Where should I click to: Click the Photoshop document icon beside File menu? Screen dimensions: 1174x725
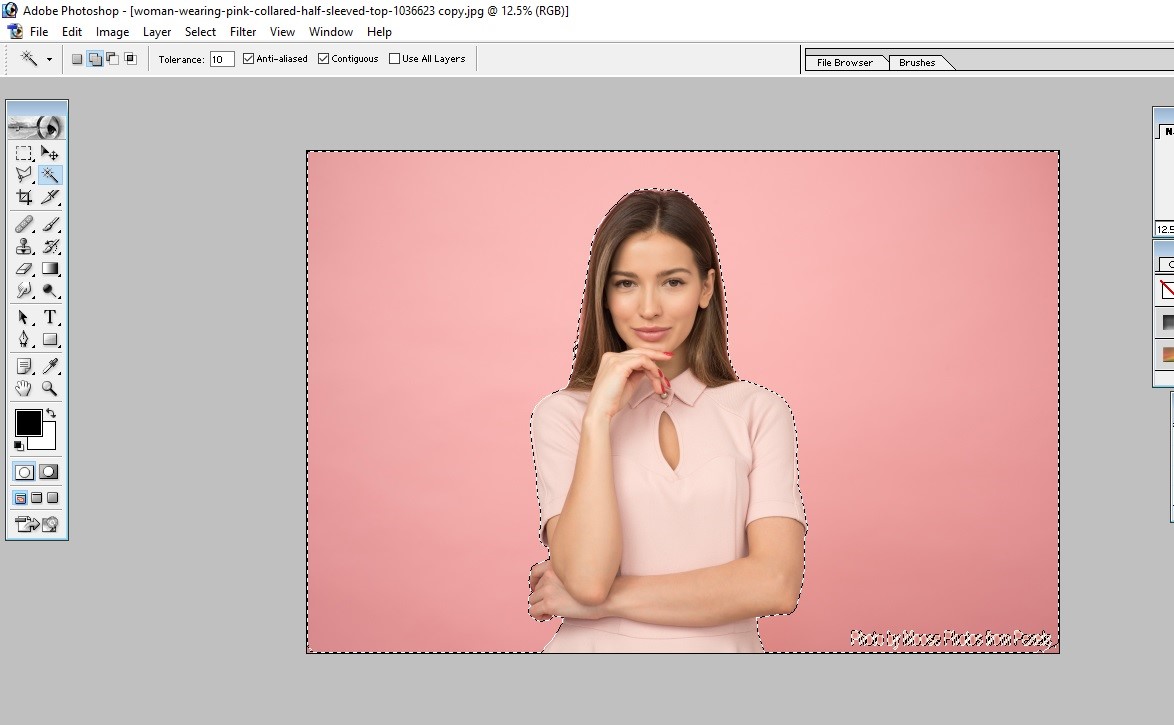(x=14, y=31)
